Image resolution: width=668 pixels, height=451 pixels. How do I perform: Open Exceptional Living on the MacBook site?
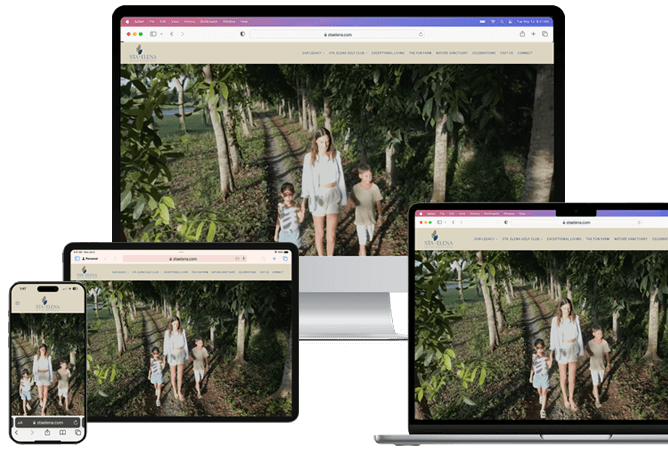click(x=564, y=239)
